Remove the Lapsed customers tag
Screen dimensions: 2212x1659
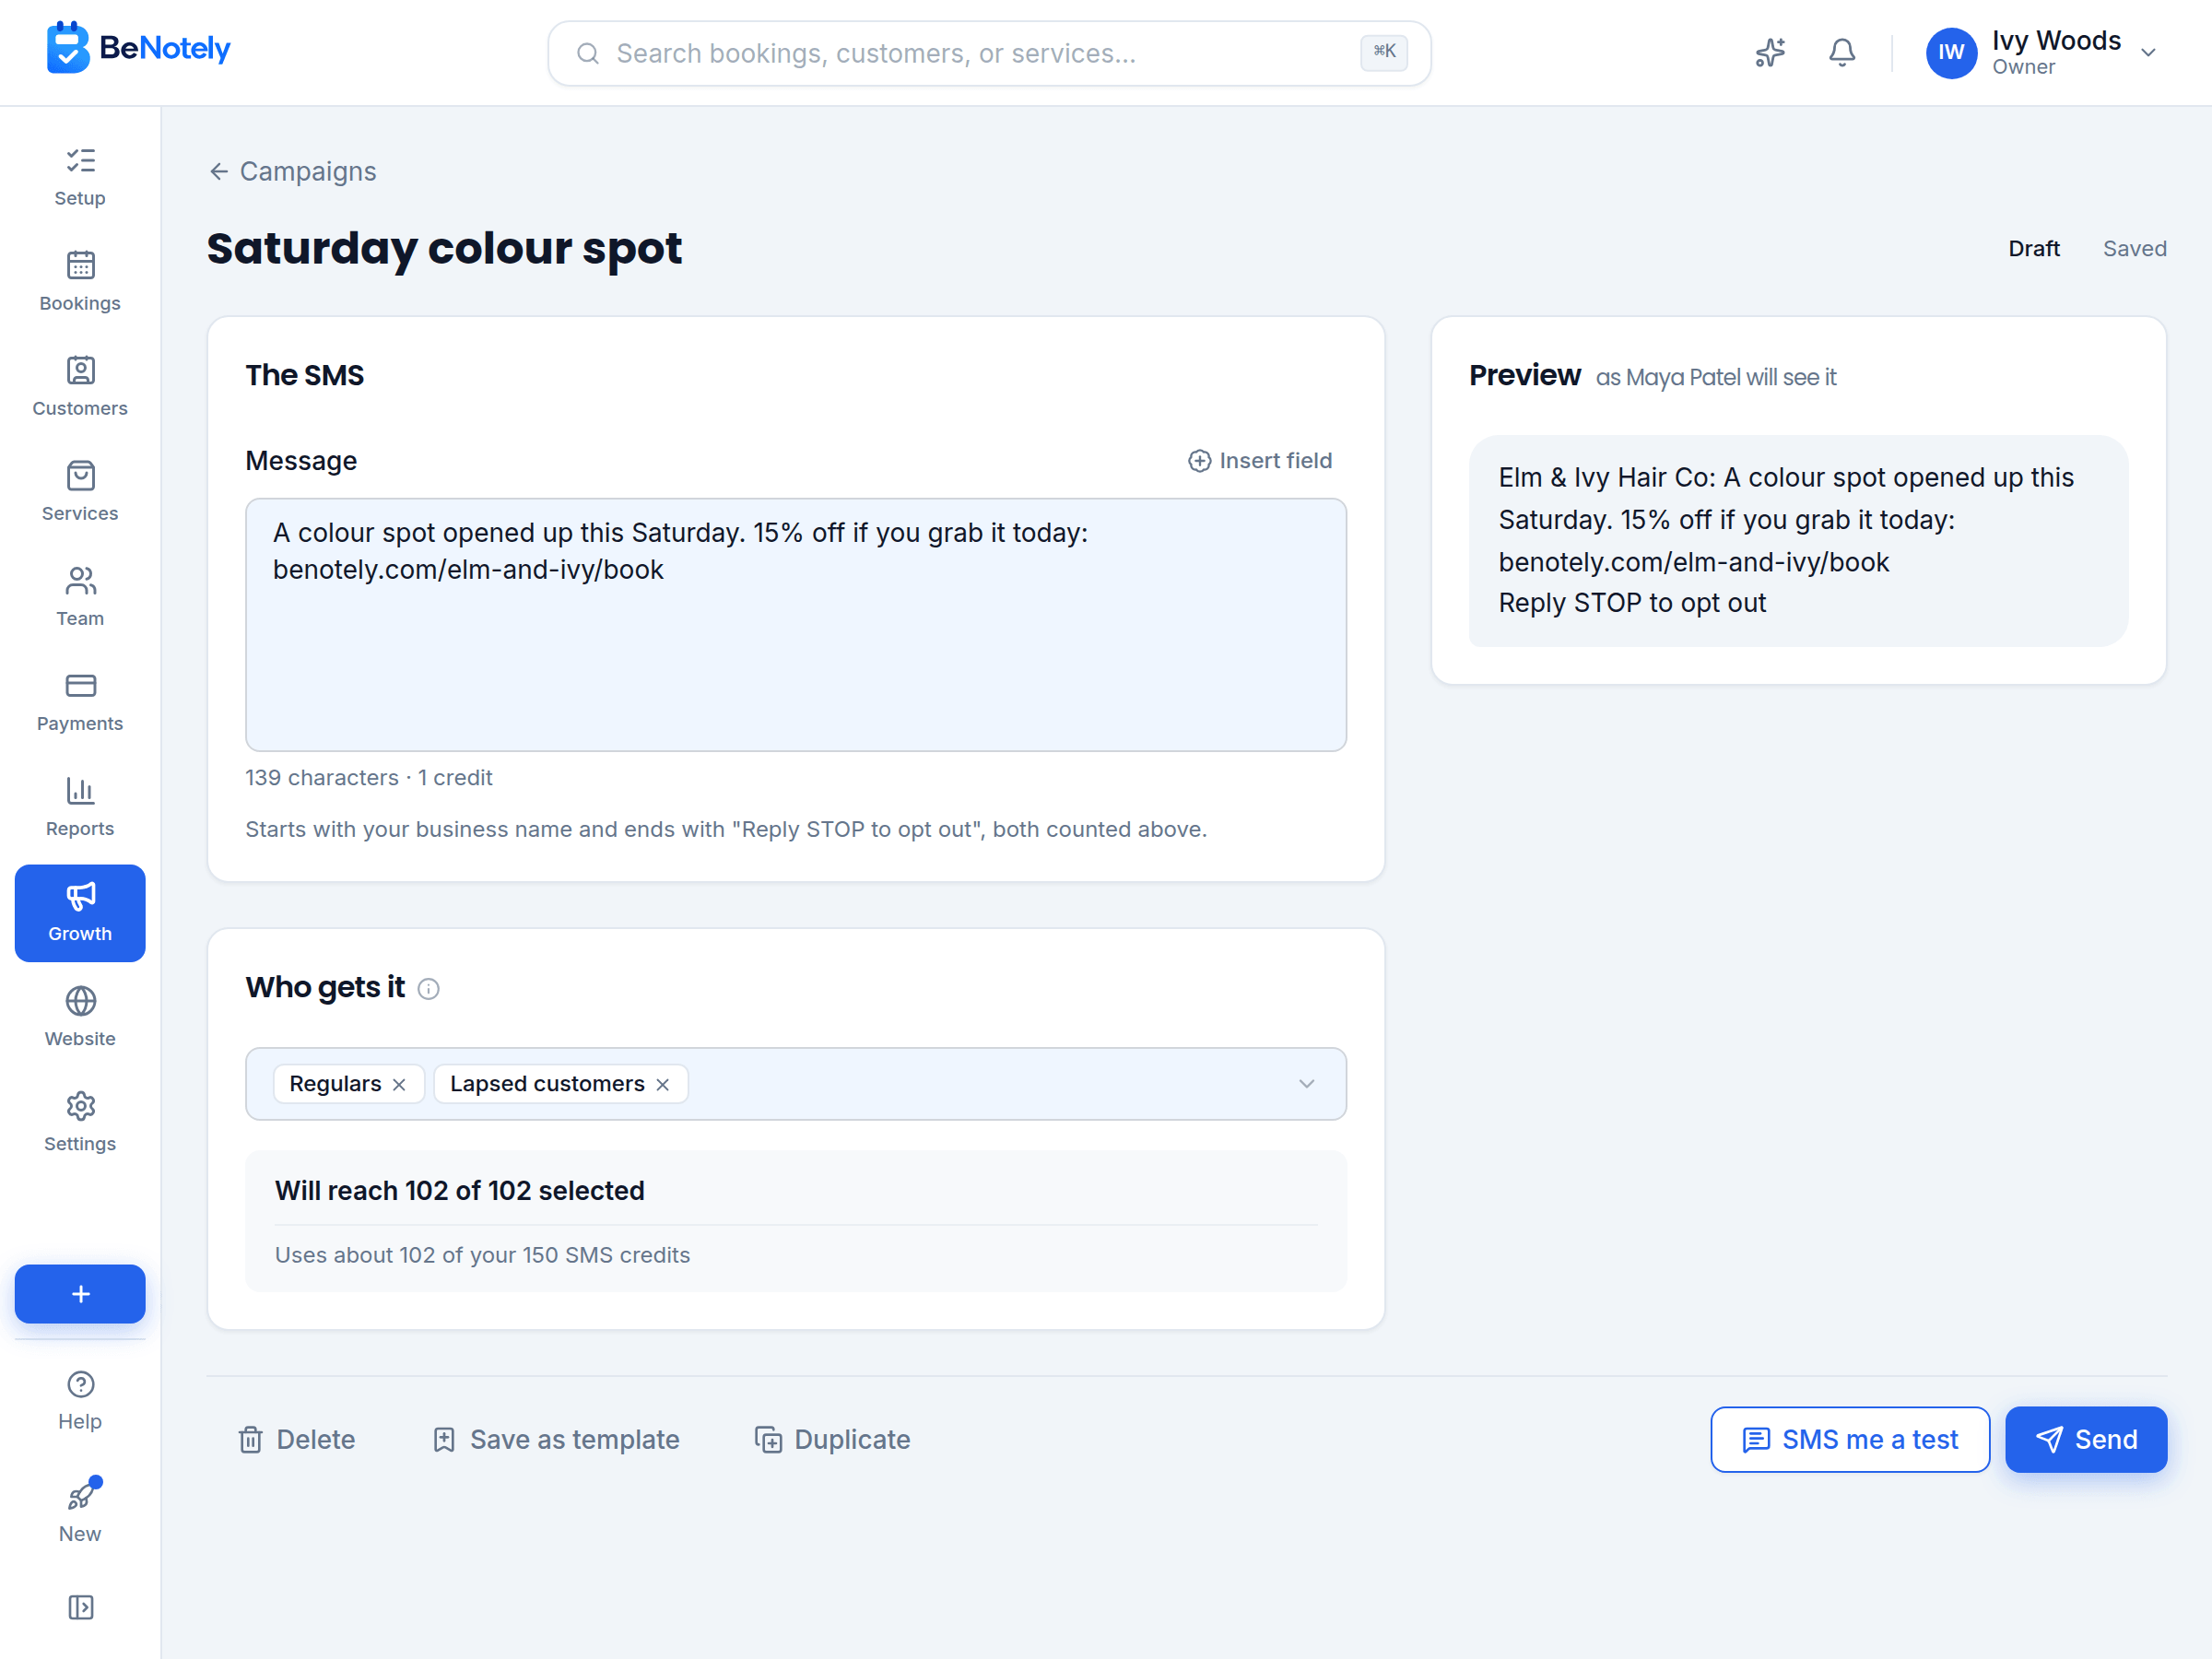pos(663,1085)
